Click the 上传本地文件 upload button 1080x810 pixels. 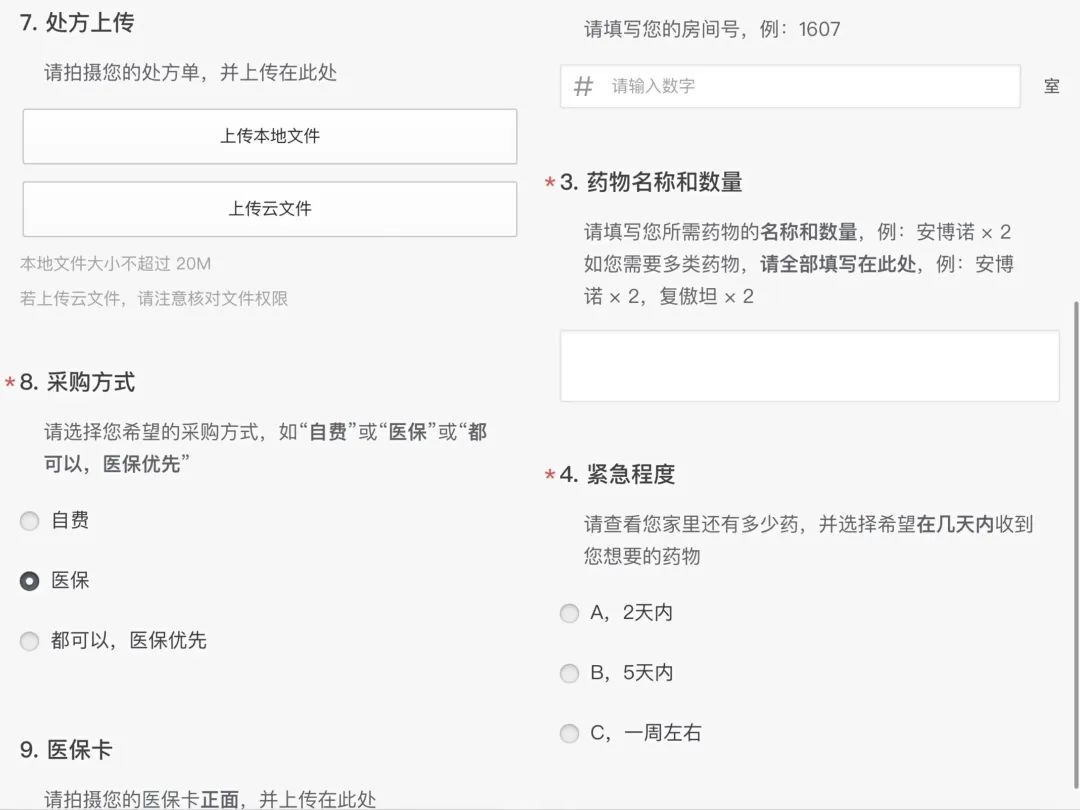270,136
